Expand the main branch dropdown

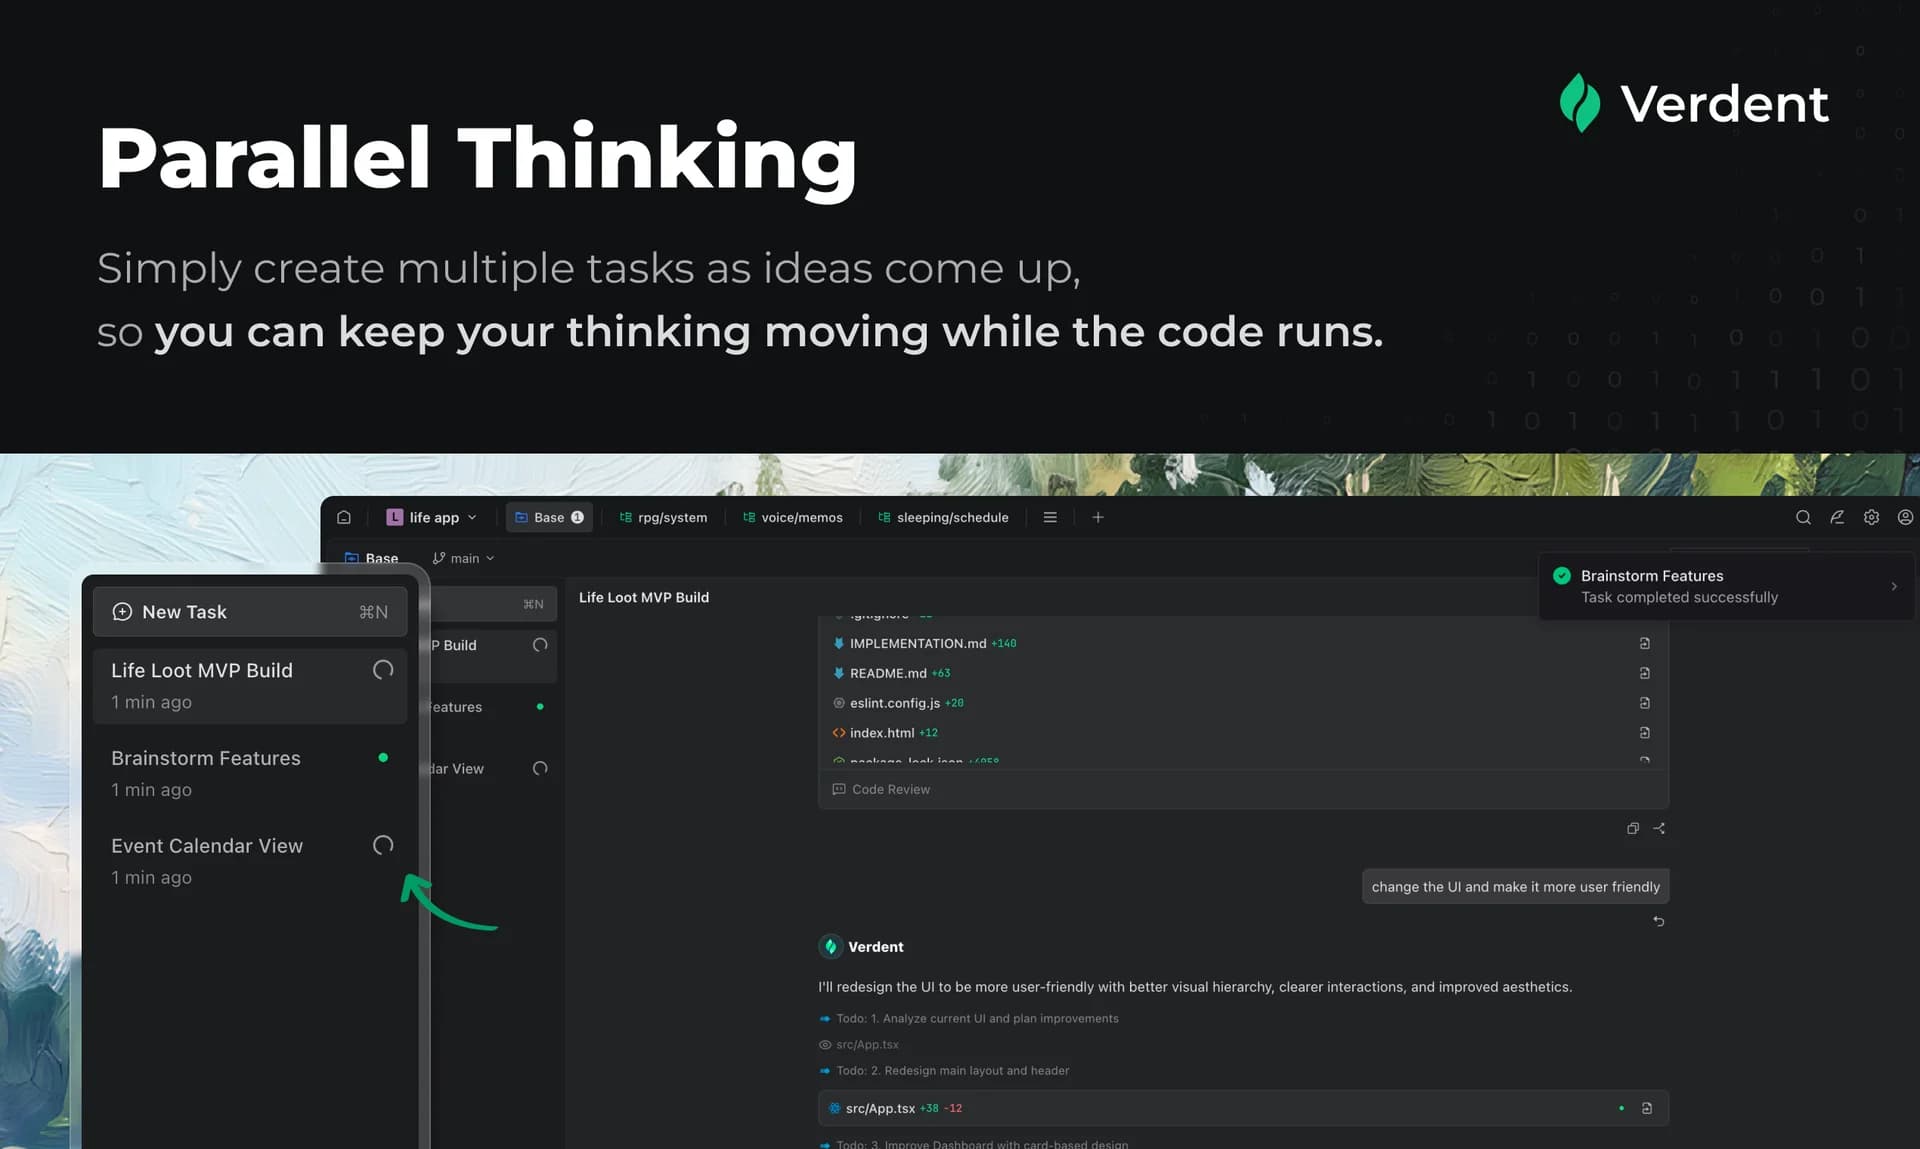coord(464,558)
